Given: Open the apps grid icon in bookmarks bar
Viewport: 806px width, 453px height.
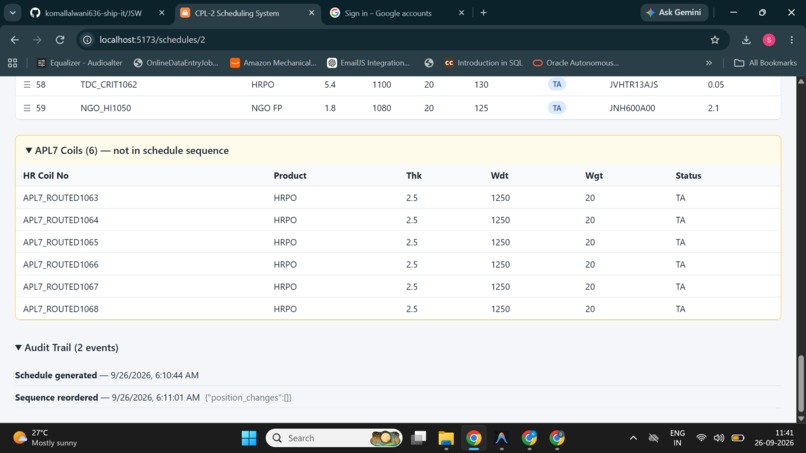Looking at the screenshot, I should [x=13, y=63].
